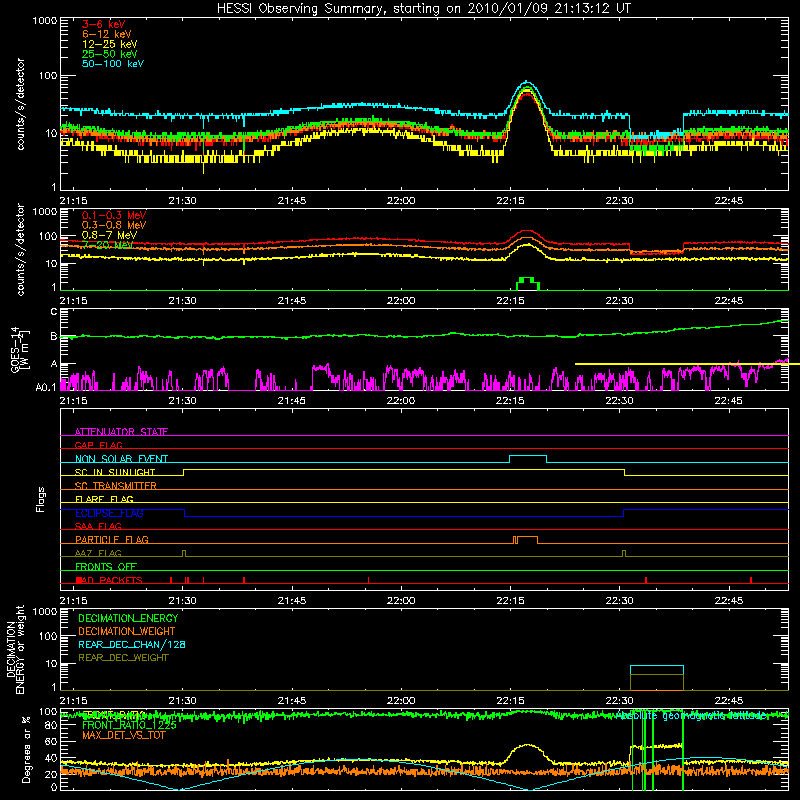Click the 0.1-0.3 MeV legend entry
Screen dimensions: 800x800
114,215
